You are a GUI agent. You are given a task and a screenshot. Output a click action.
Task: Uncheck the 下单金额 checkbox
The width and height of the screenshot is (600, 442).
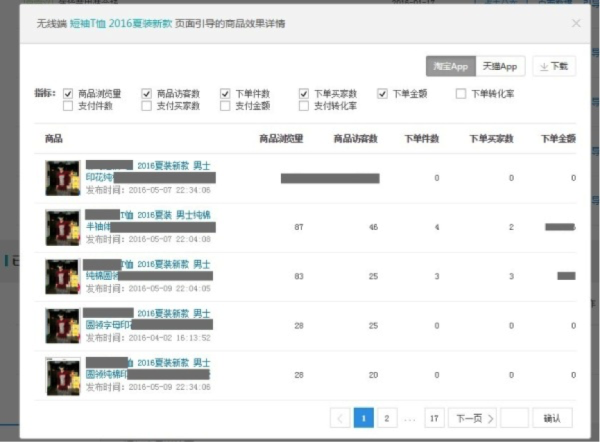pyautogui.click(x=382, y=93)
